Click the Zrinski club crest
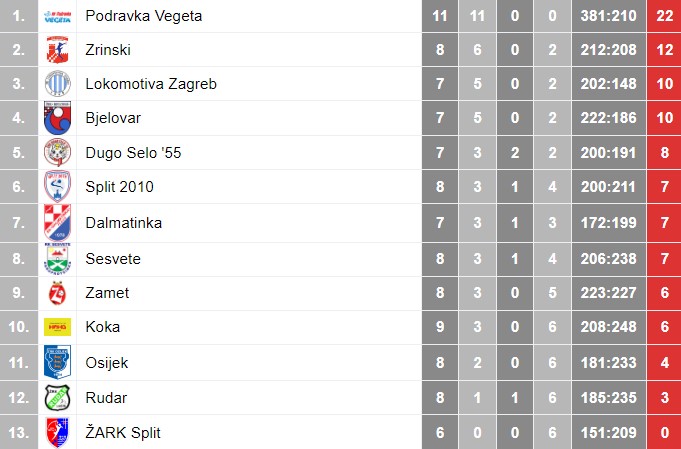681x449 pixels. tap(57, 50)
